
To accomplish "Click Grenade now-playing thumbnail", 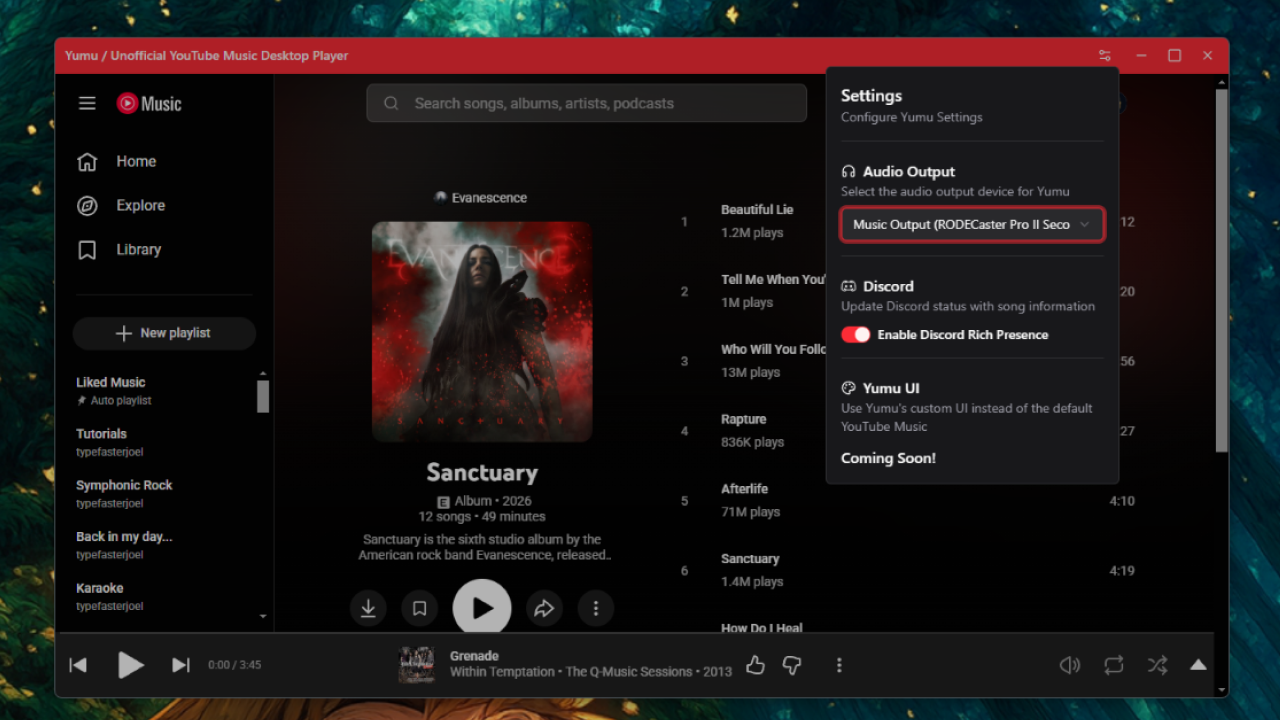I will (x=416, y=665).
